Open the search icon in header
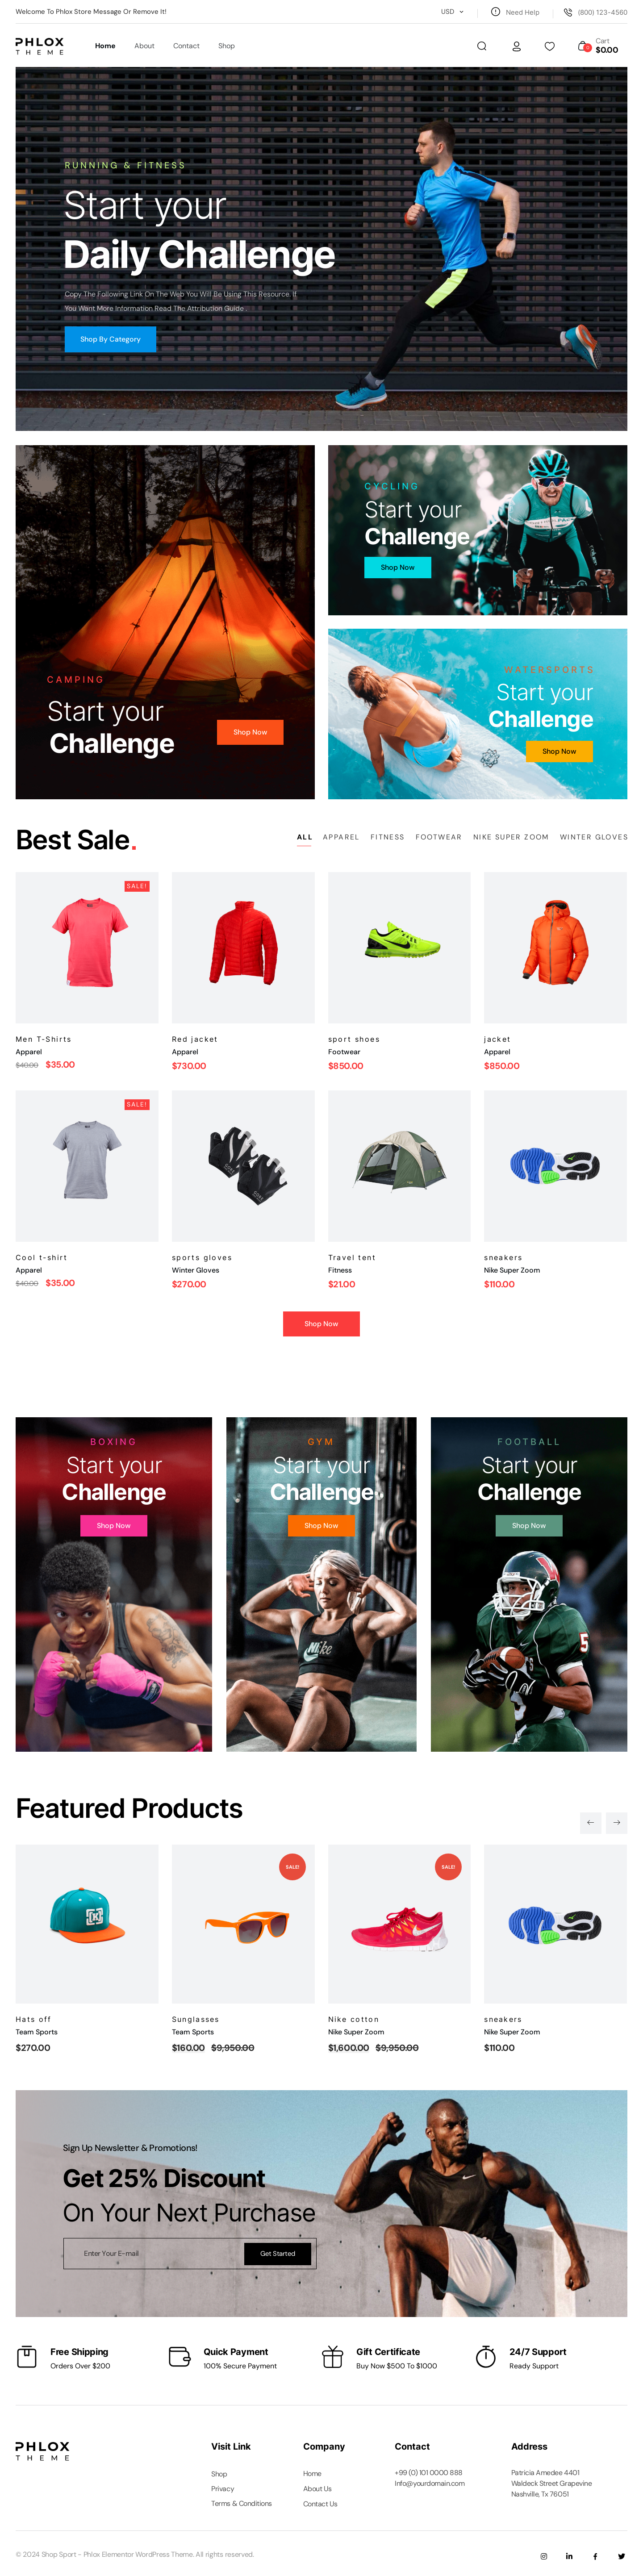 tap(481, 46)
